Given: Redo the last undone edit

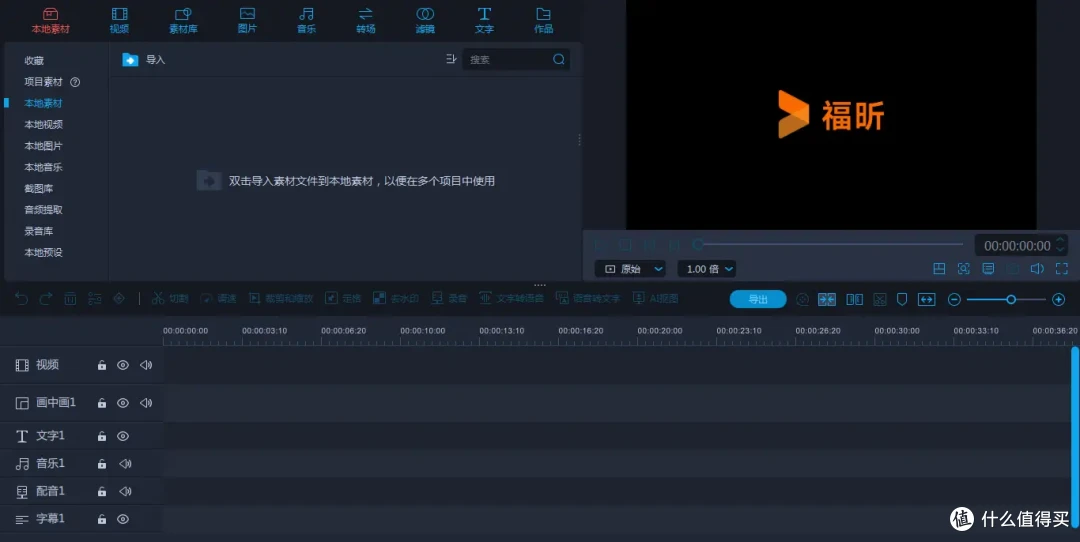Looking at the screenshot, I should click(x=45, y=298).
